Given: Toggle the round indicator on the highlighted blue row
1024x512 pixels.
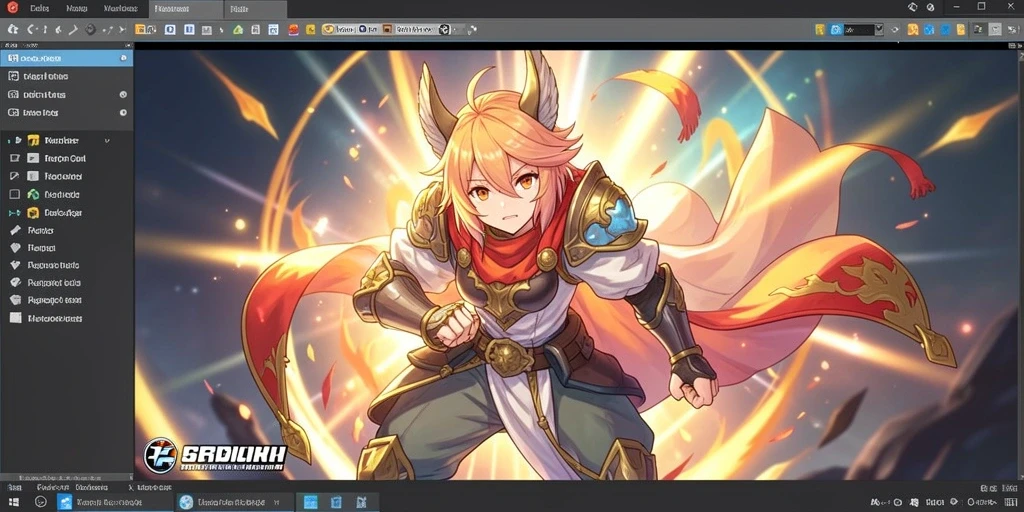Looking at the screenshot, I should point(124,58).
